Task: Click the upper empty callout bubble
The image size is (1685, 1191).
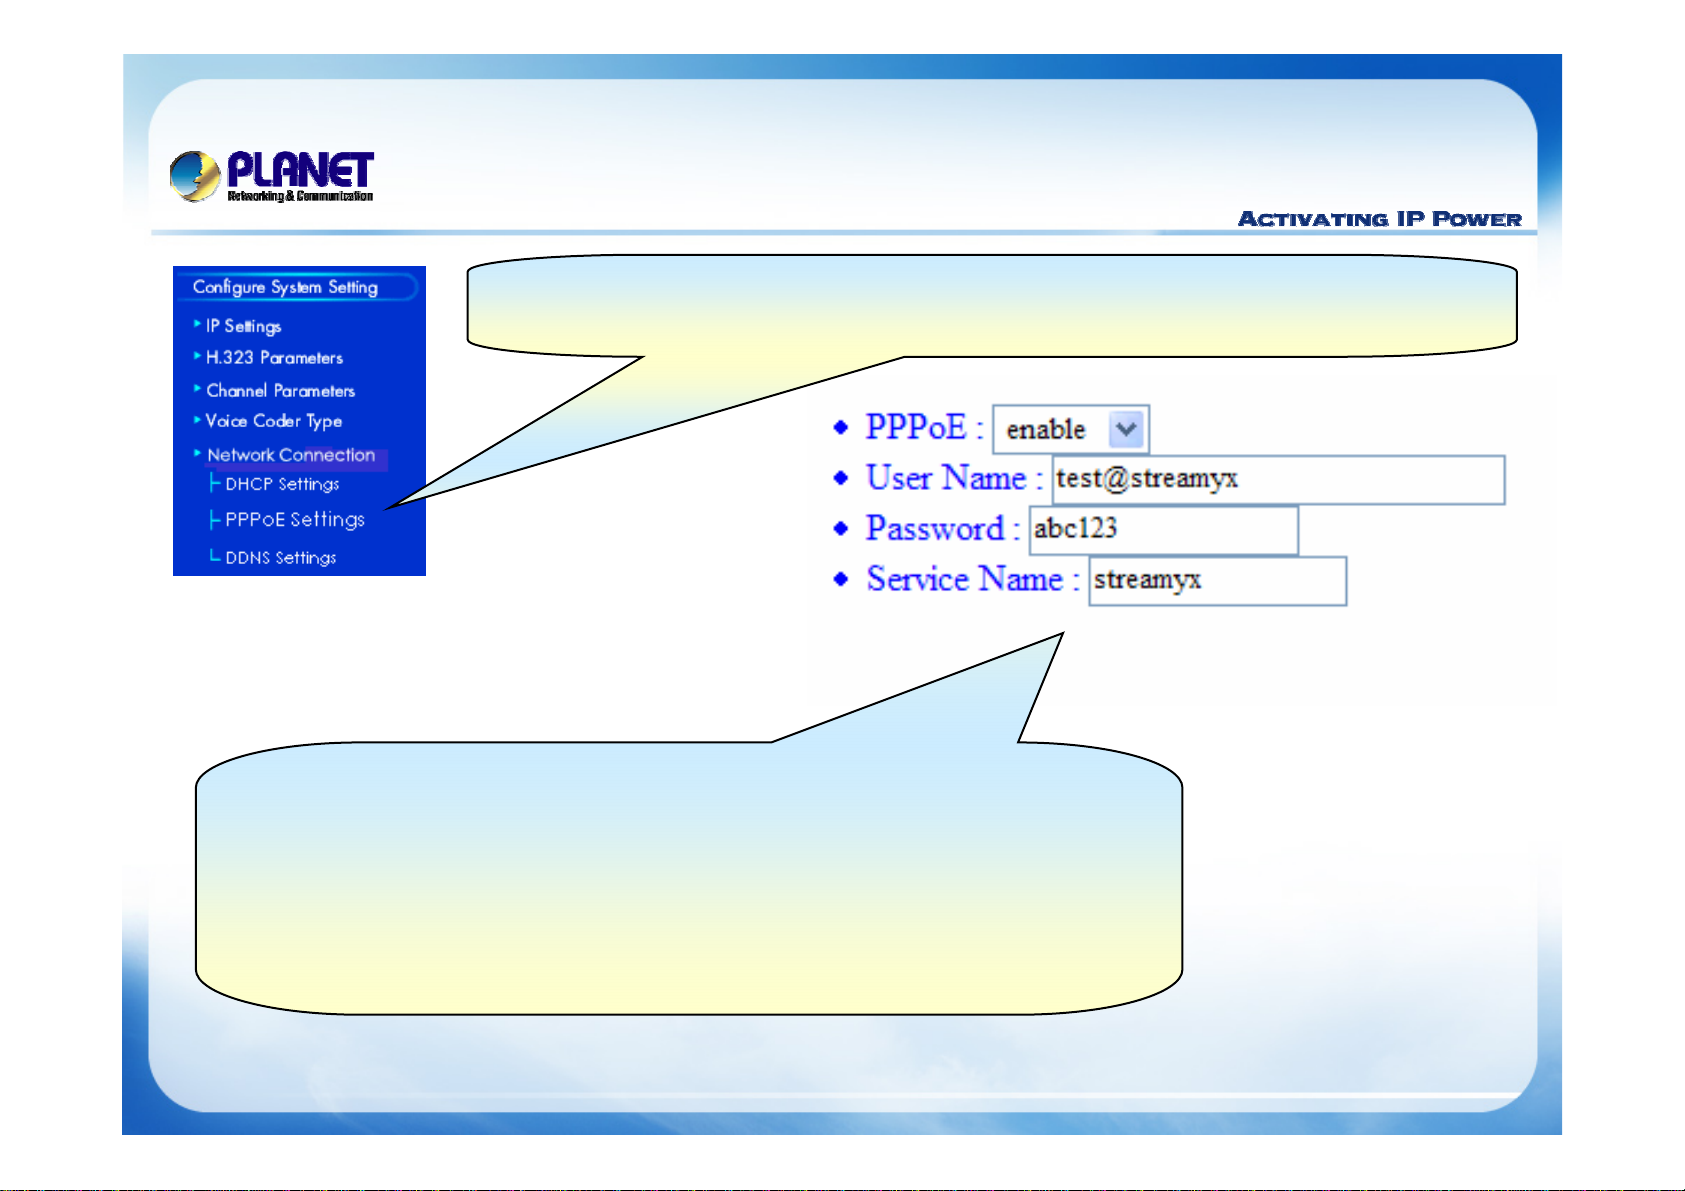Action: click(991, 304)
